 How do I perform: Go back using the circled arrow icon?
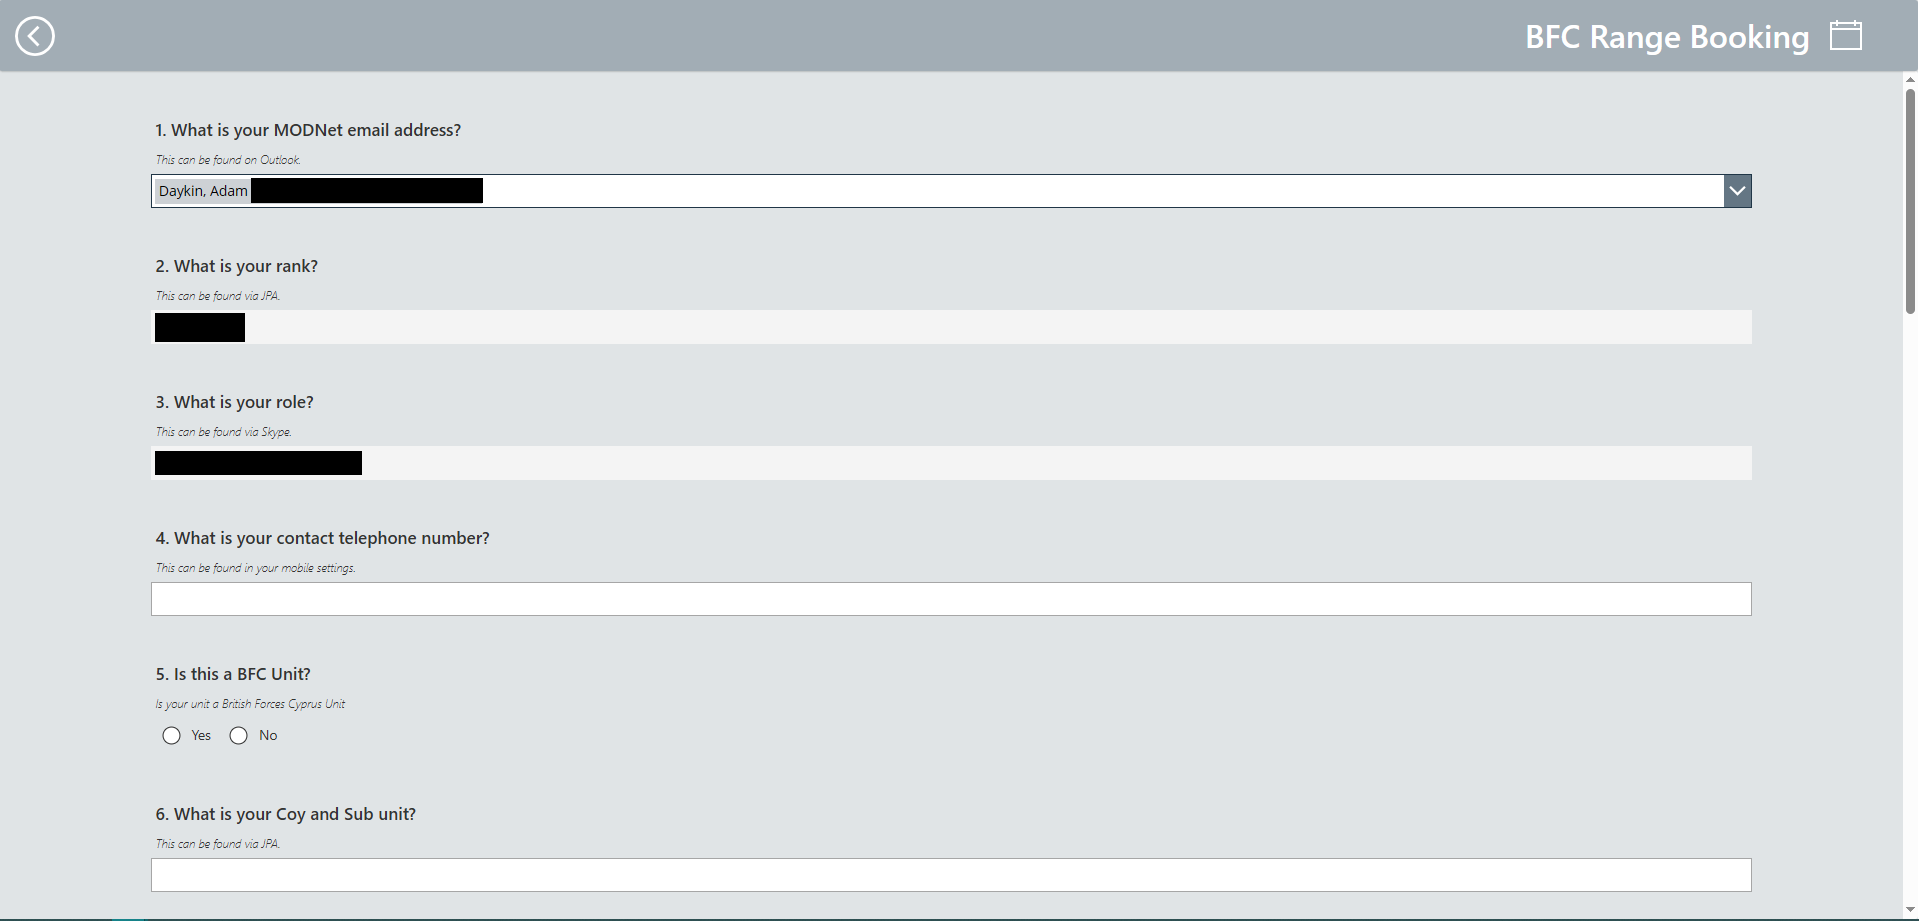(35, 36)
